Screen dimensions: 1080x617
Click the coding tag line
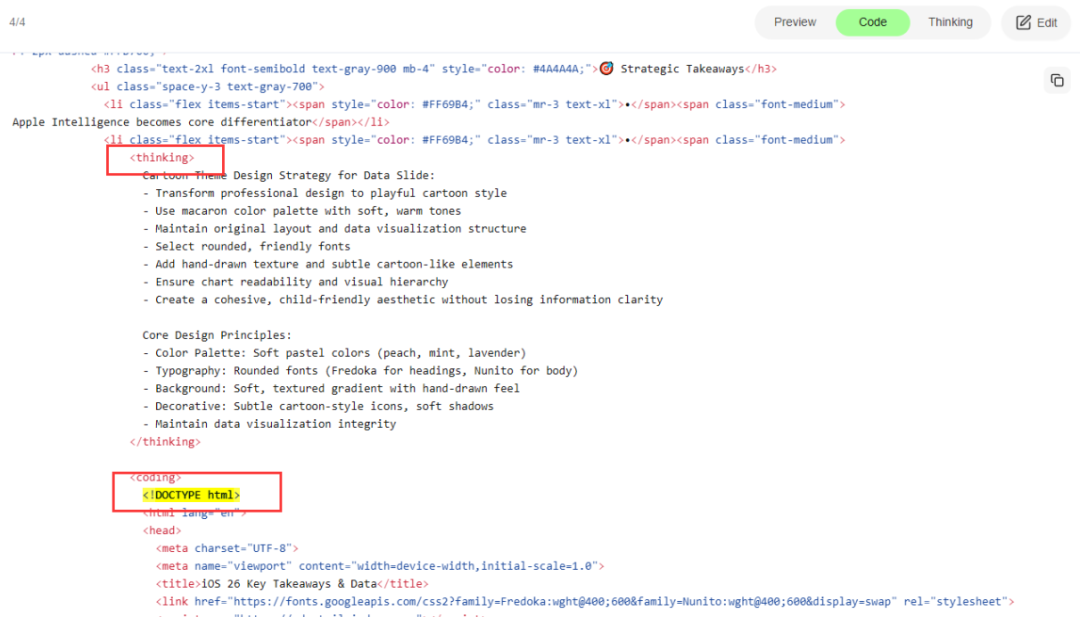click(156, 477)
